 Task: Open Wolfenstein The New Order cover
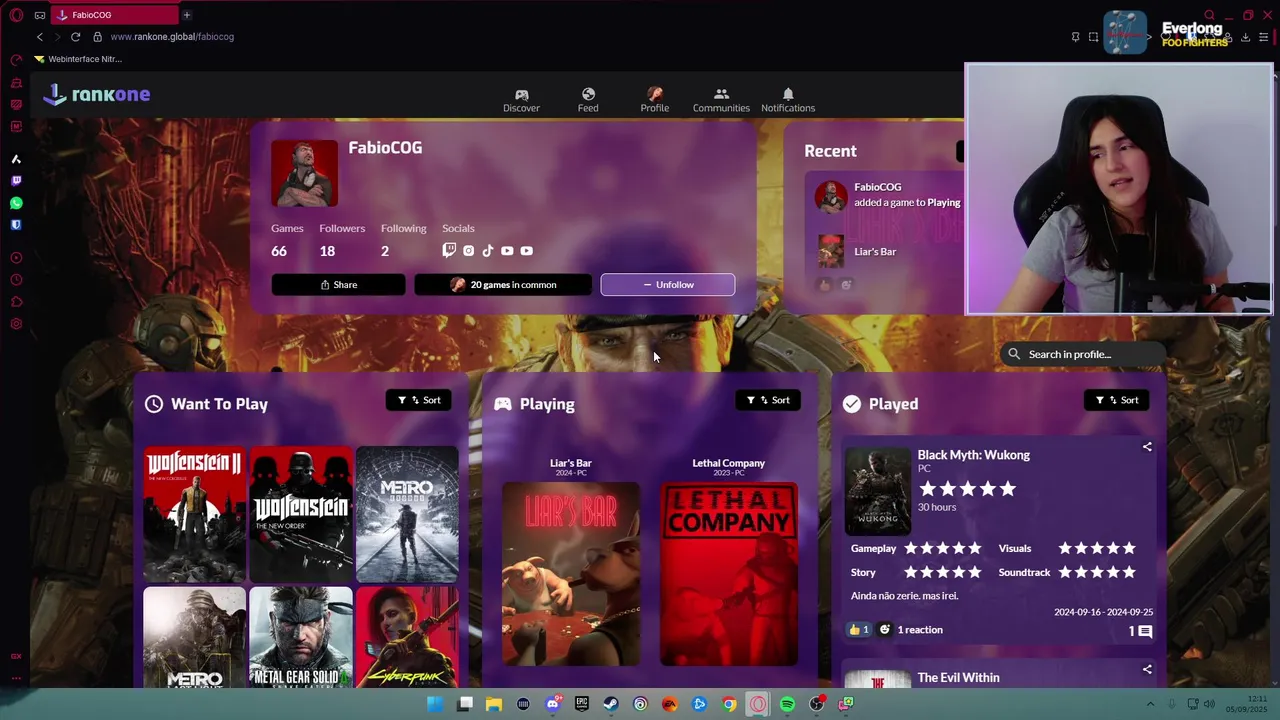pos(301,514)
